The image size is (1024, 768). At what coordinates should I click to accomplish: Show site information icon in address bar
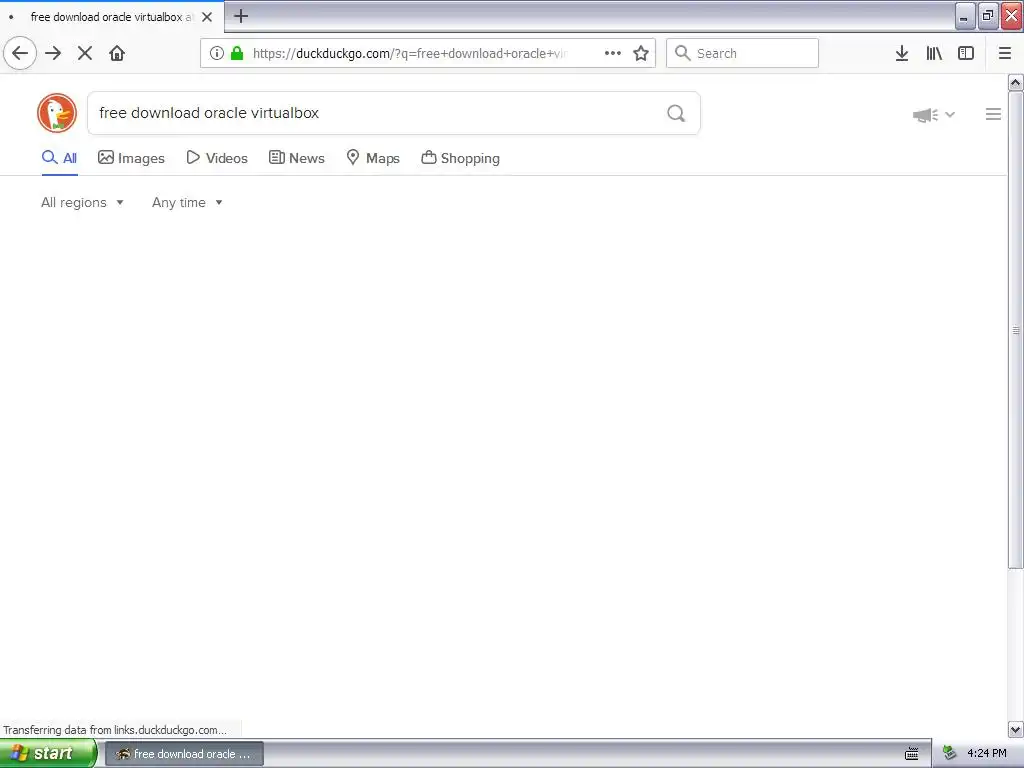point(217,53)
